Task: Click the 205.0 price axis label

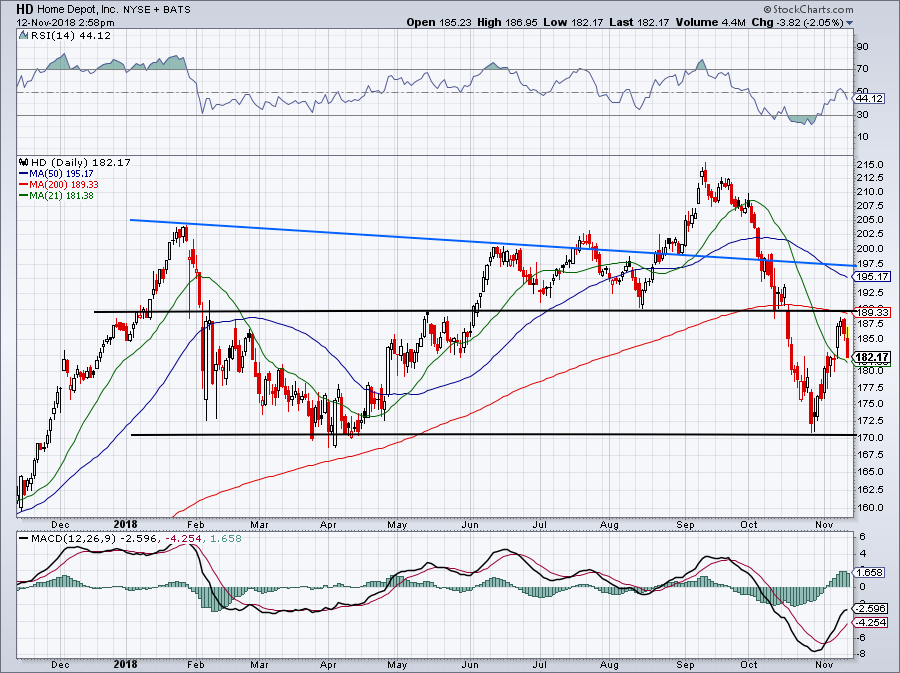Action: pos(869,220)
